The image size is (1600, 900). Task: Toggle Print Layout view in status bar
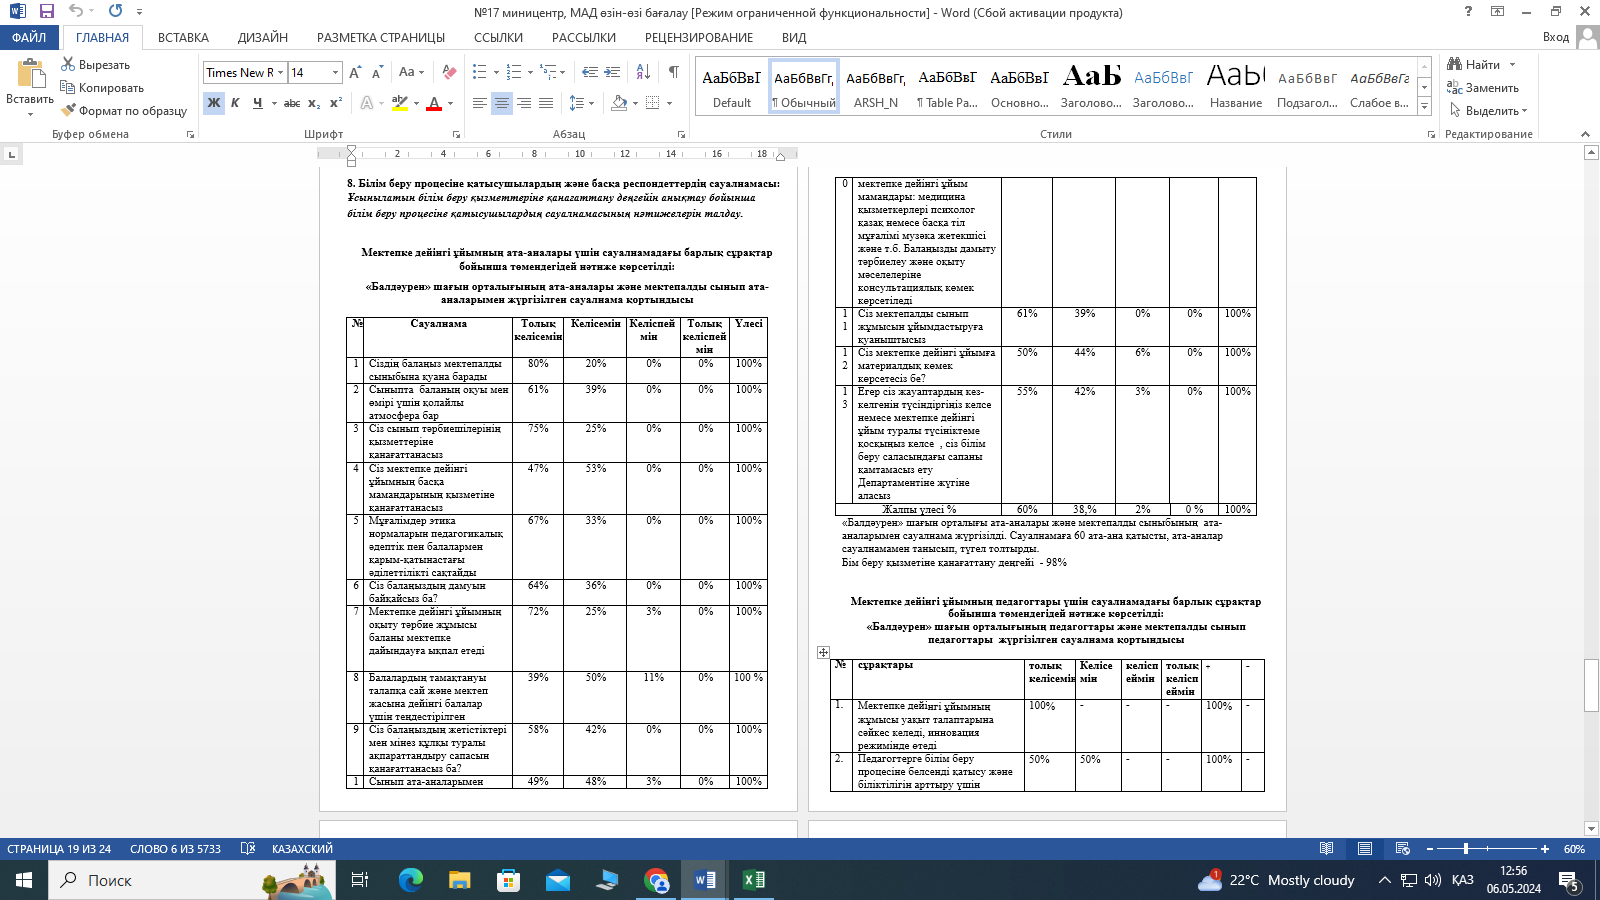click(x=1364, y=849)
